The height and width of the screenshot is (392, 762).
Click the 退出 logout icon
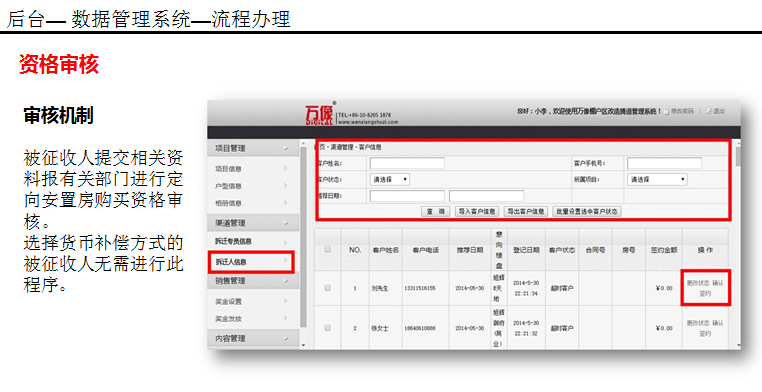[709, 111]
